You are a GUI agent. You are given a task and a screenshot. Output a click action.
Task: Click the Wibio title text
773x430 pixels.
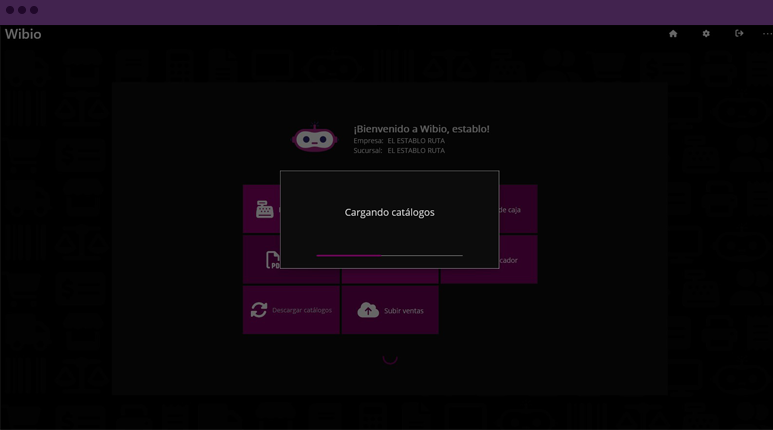[x=23, y=34]
